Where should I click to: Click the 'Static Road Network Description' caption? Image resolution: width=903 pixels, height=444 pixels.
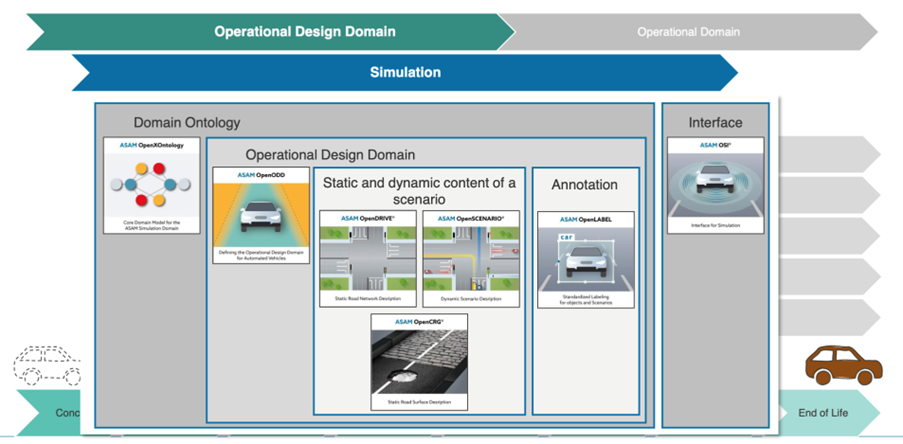tap(368, 299)
